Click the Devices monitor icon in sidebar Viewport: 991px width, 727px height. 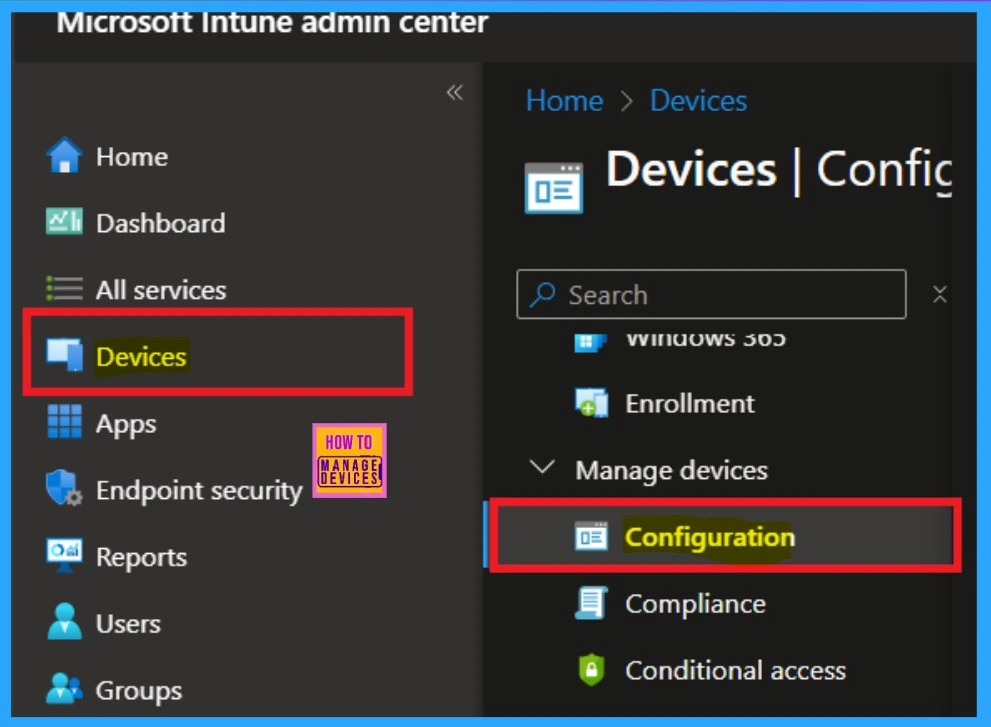(x=64, y=355)
